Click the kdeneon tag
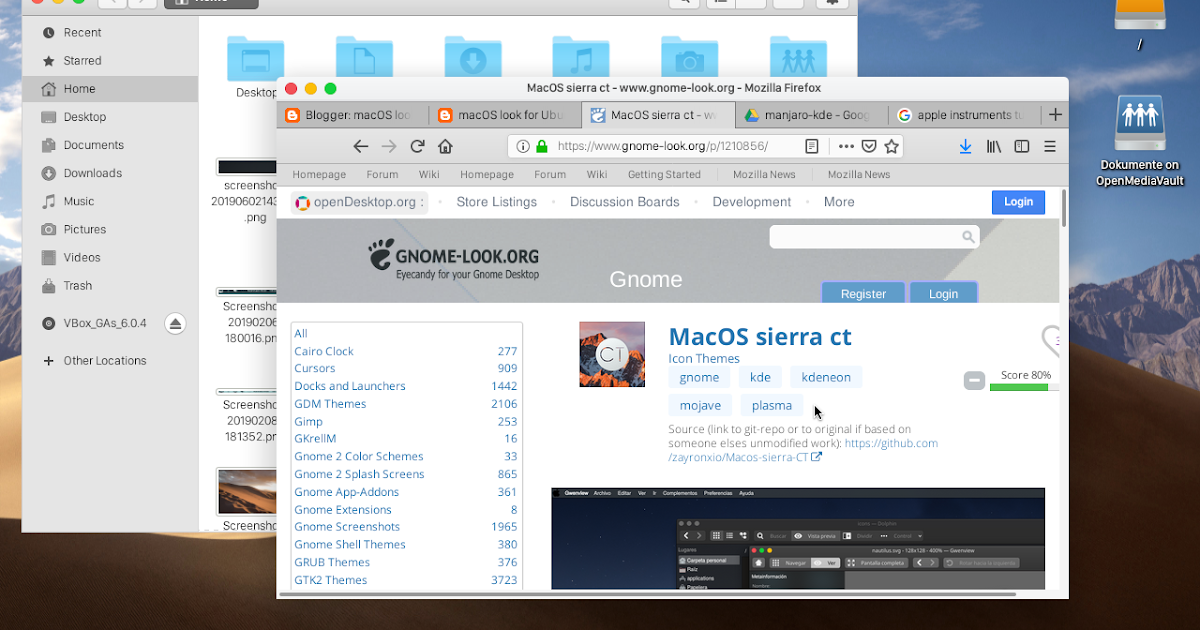1200x630 pixels. pos(826,377)
